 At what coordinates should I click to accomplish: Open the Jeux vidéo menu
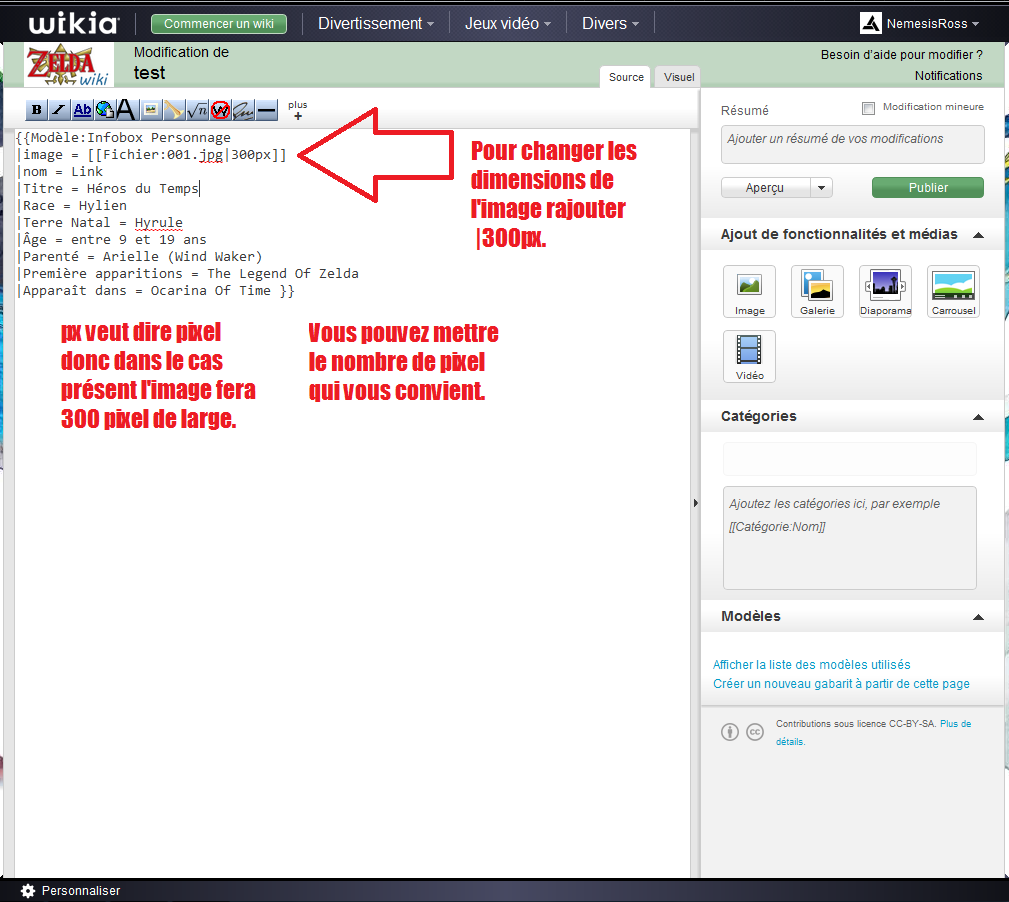coord(507,23)
